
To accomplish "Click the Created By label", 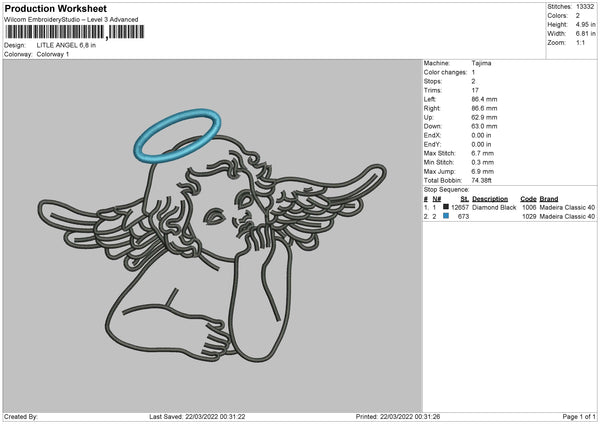I will pos(21,417).
